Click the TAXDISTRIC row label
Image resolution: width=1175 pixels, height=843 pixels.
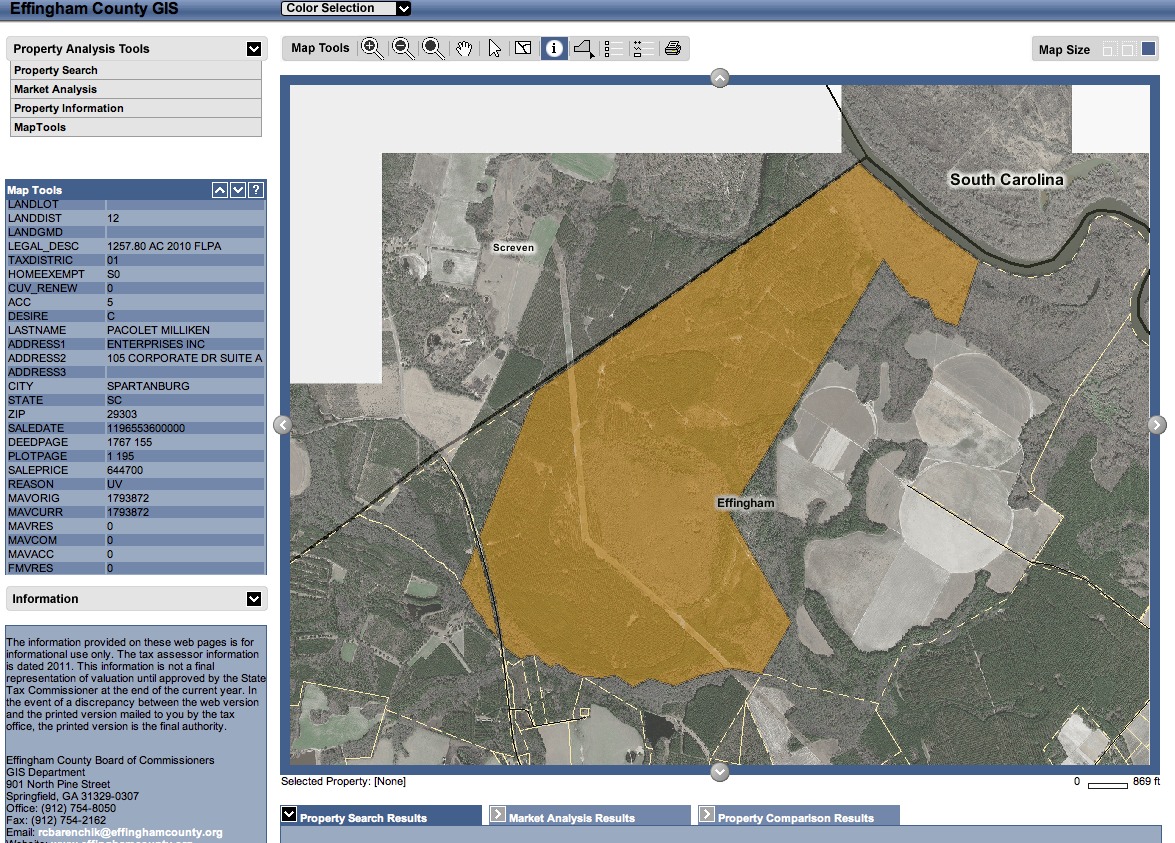point(40,261)
